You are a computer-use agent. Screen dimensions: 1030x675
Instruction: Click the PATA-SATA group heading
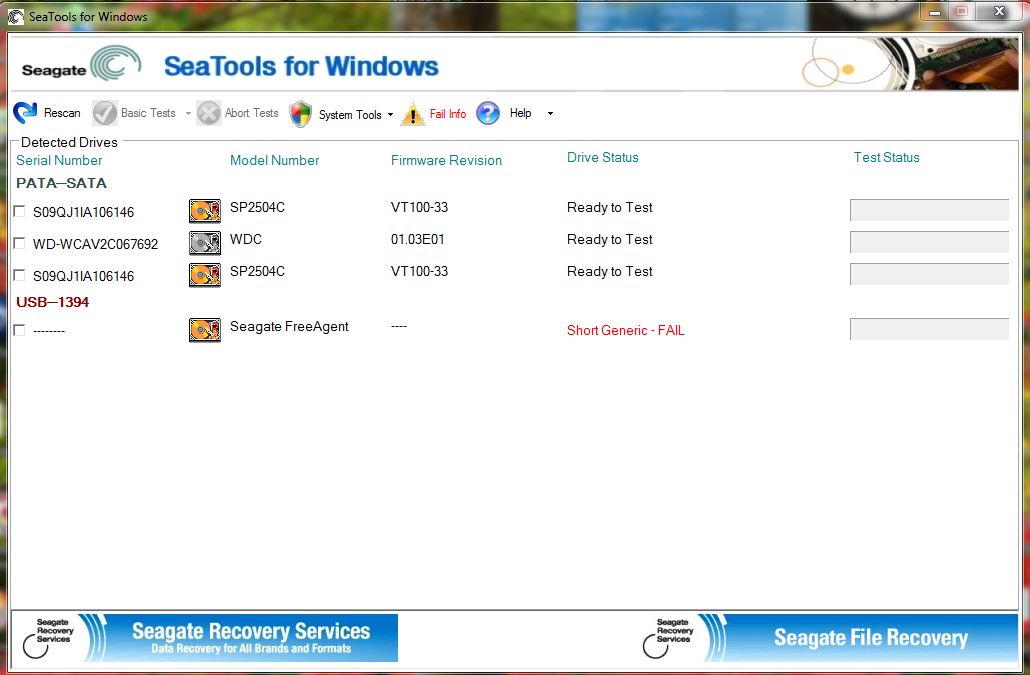(x=61, y=183)
